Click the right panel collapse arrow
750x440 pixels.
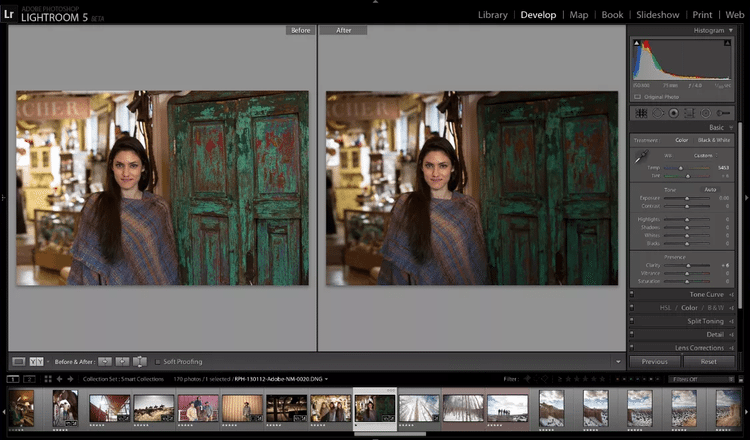point(746,198)
